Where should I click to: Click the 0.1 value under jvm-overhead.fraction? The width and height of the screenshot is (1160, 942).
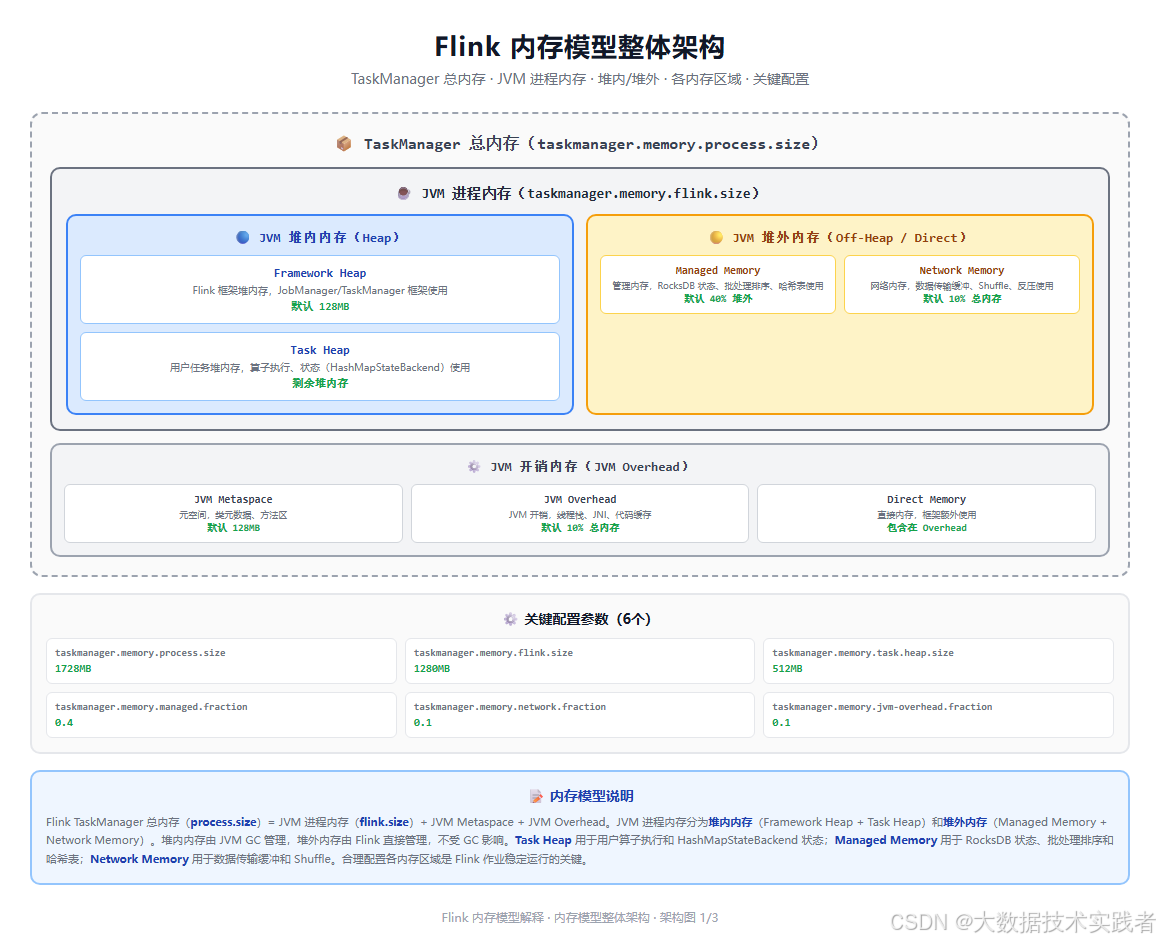pos(781,722)
